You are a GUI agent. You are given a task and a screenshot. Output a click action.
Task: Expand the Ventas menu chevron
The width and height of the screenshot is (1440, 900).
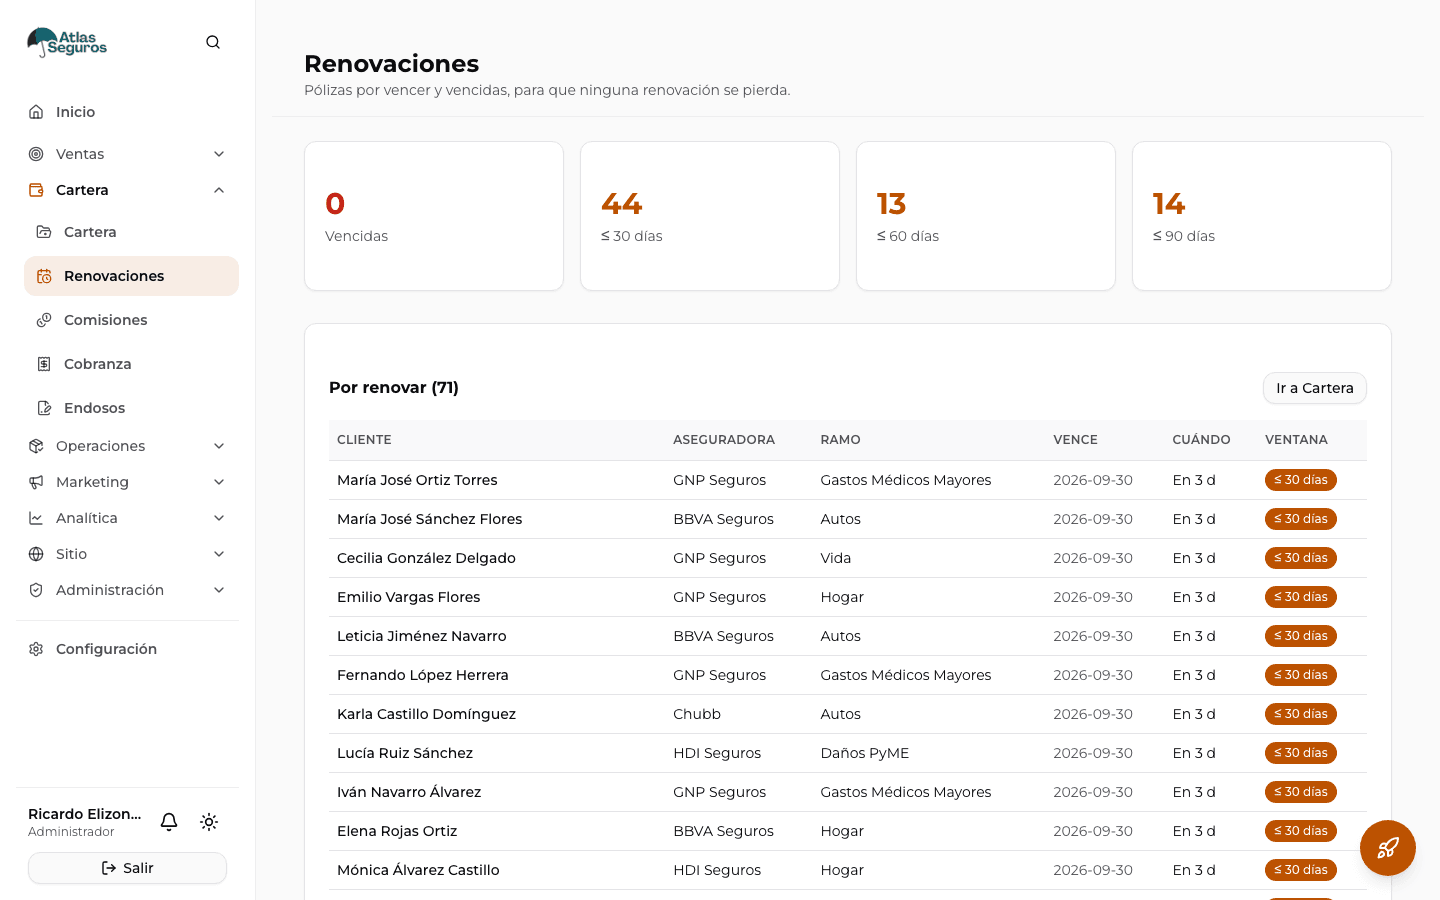(x=219, y=154)
